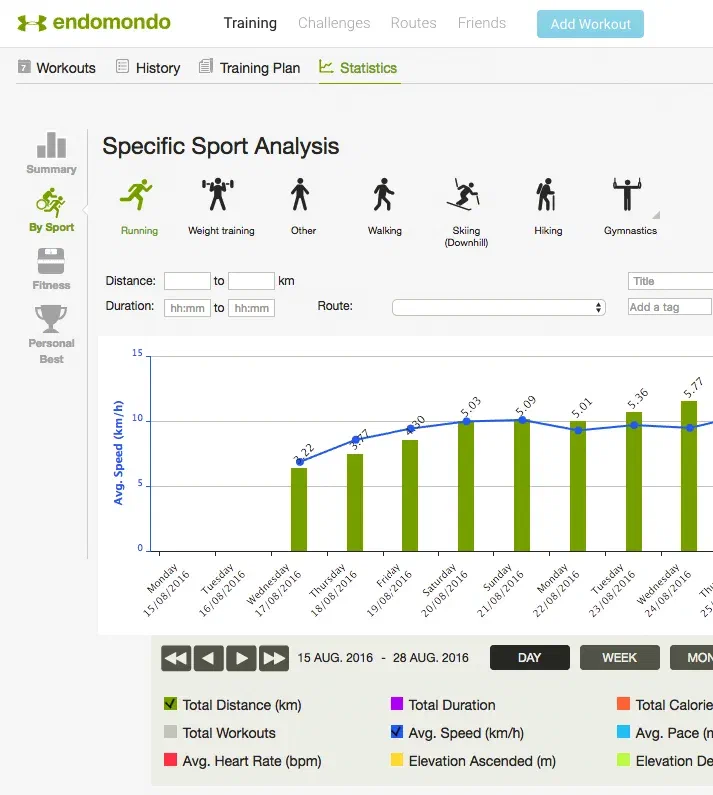Screen dimensions: 713x795
Task: Open the Training Plan tab
Action: [249, 68]
